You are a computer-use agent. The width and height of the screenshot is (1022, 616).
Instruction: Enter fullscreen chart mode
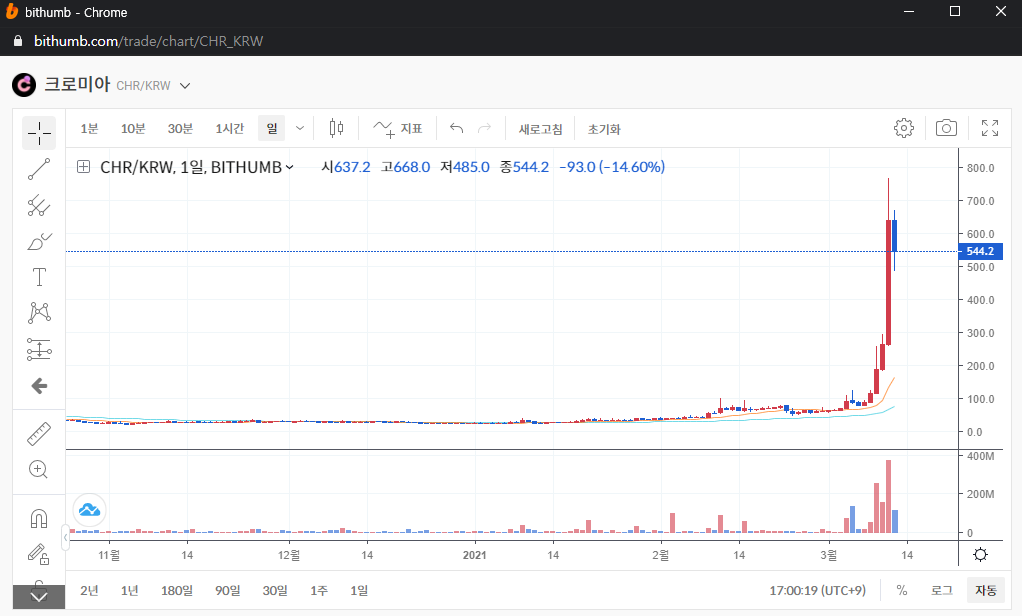pyautogui.click(x=990, y=128)
